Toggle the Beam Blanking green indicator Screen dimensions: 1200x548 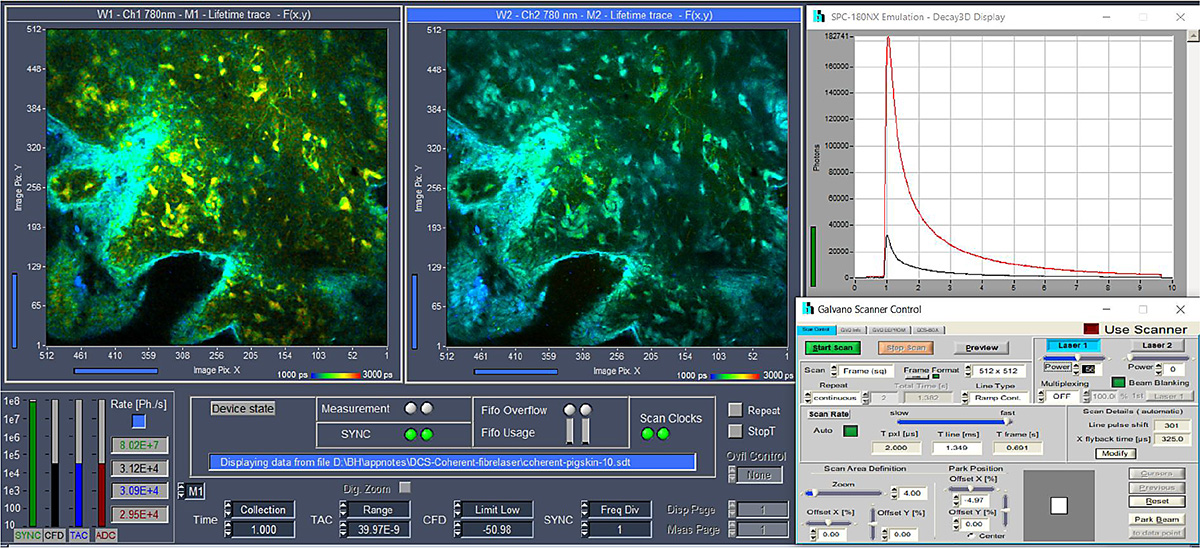pos(1118,382)
